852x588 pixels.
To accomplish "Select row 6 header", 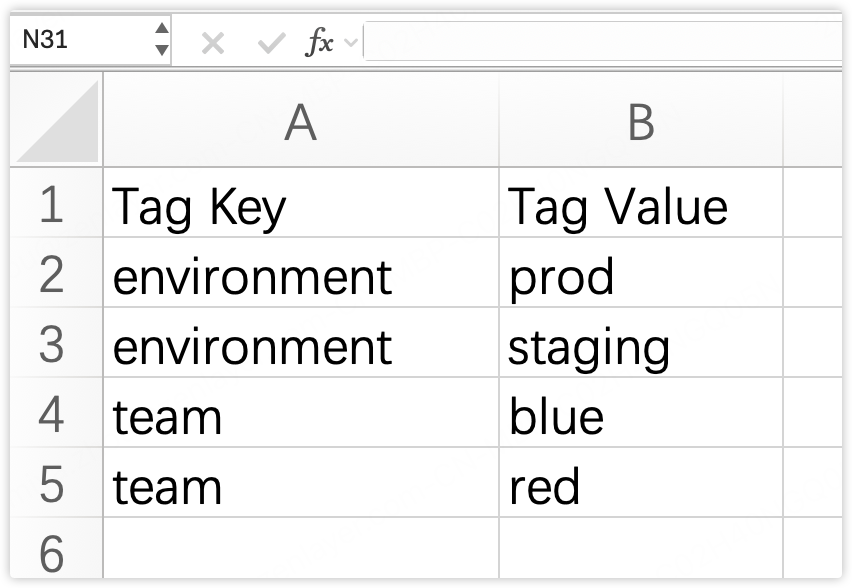I will 52,554.
